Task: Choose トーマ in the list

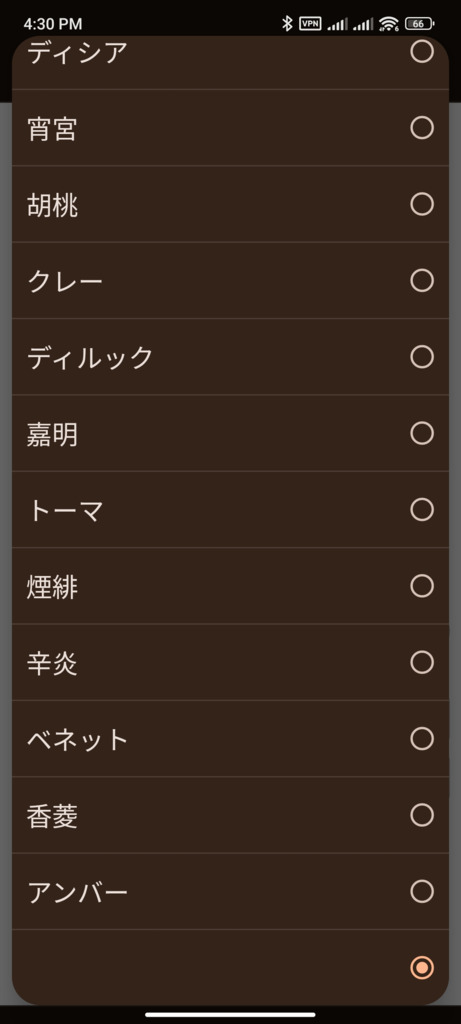Action: (x=230, y=509)
